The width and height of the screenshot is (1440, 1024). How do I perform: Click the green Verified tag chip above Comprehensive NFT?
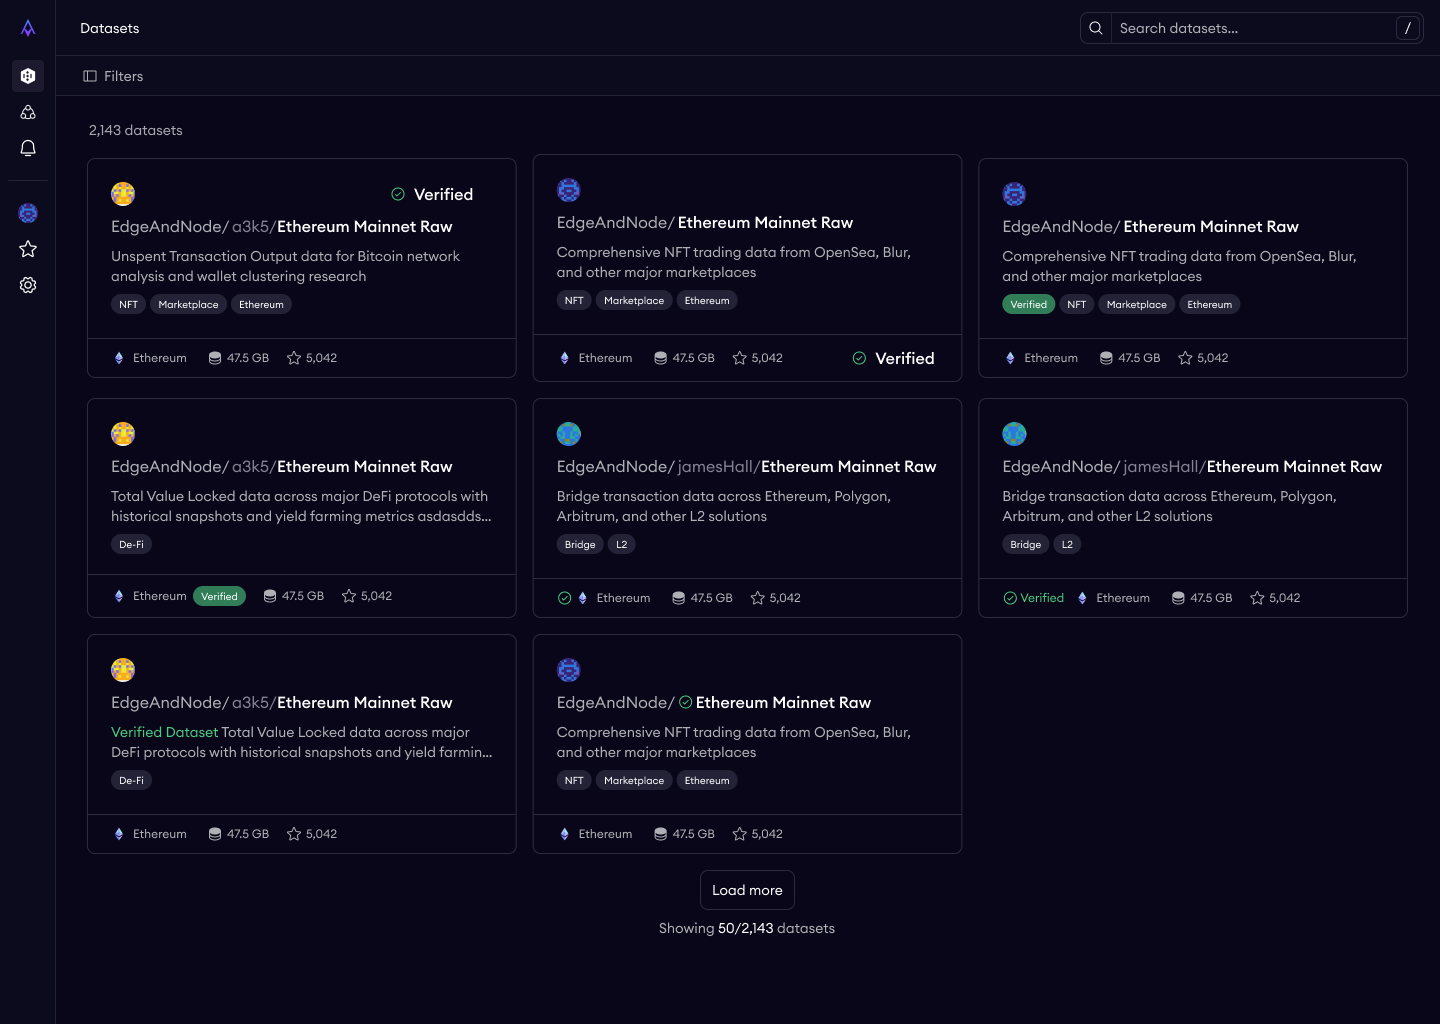click(x=1028, y=305)
